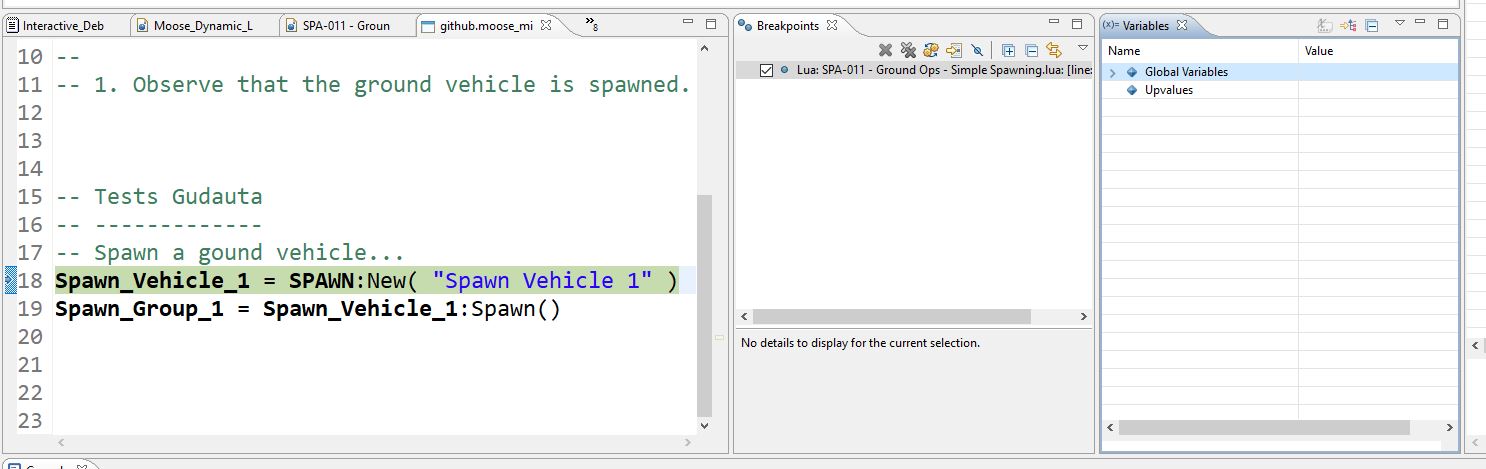Click Expand All in Breakpoints toolbar
Screen dimensions: 1486x469
click(1008, 50)
